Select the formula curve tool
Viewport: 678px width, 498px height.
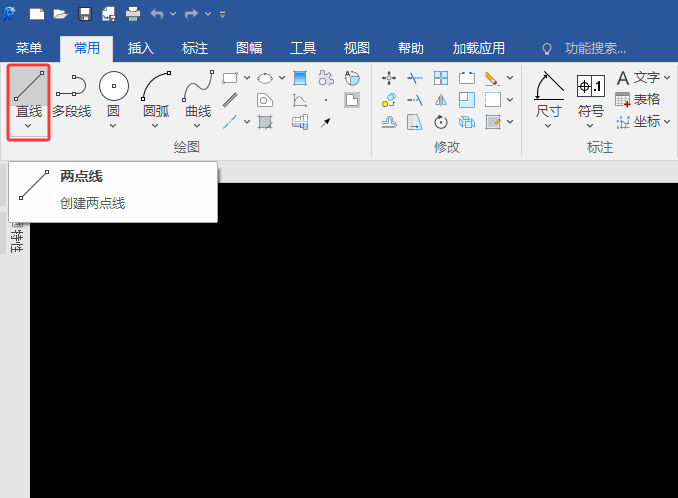300,100
